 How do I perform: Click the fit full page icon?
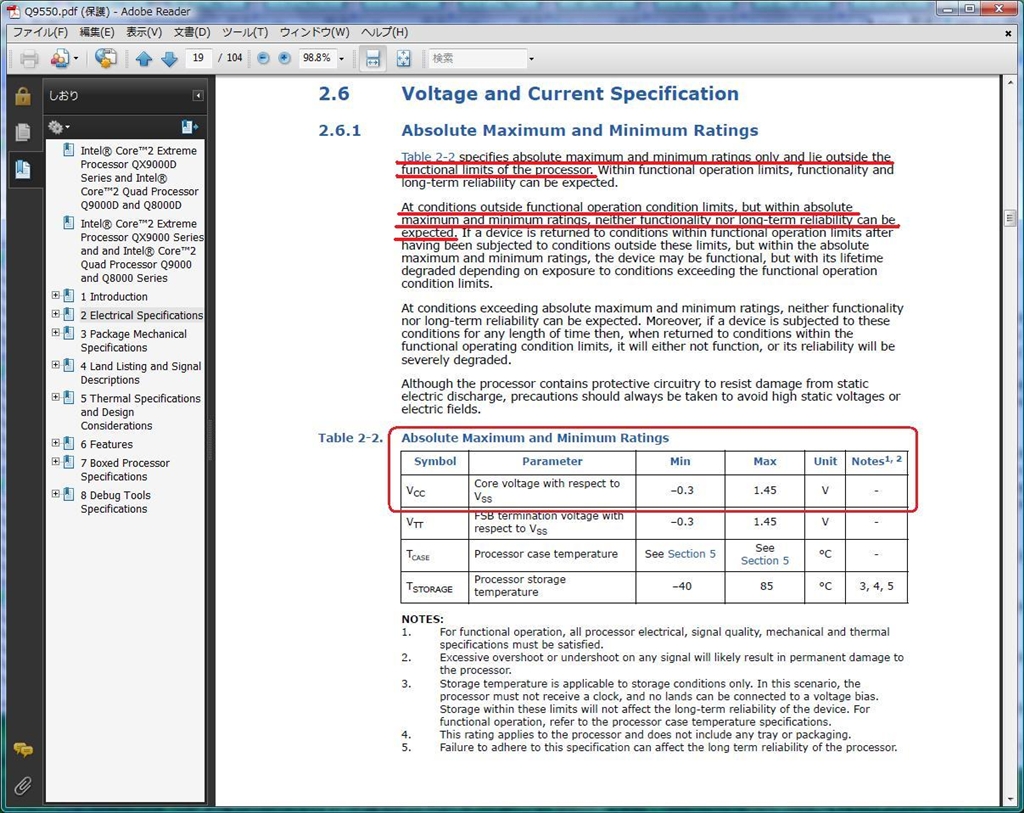click(x=404, y=59)
